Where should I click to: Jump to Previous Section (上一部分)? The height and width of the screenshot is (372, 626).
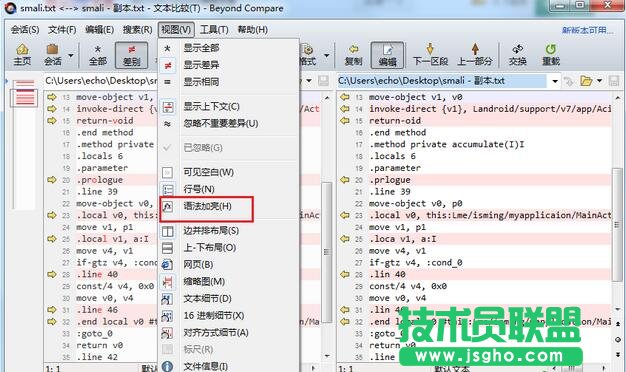click(x=475, y=55)
